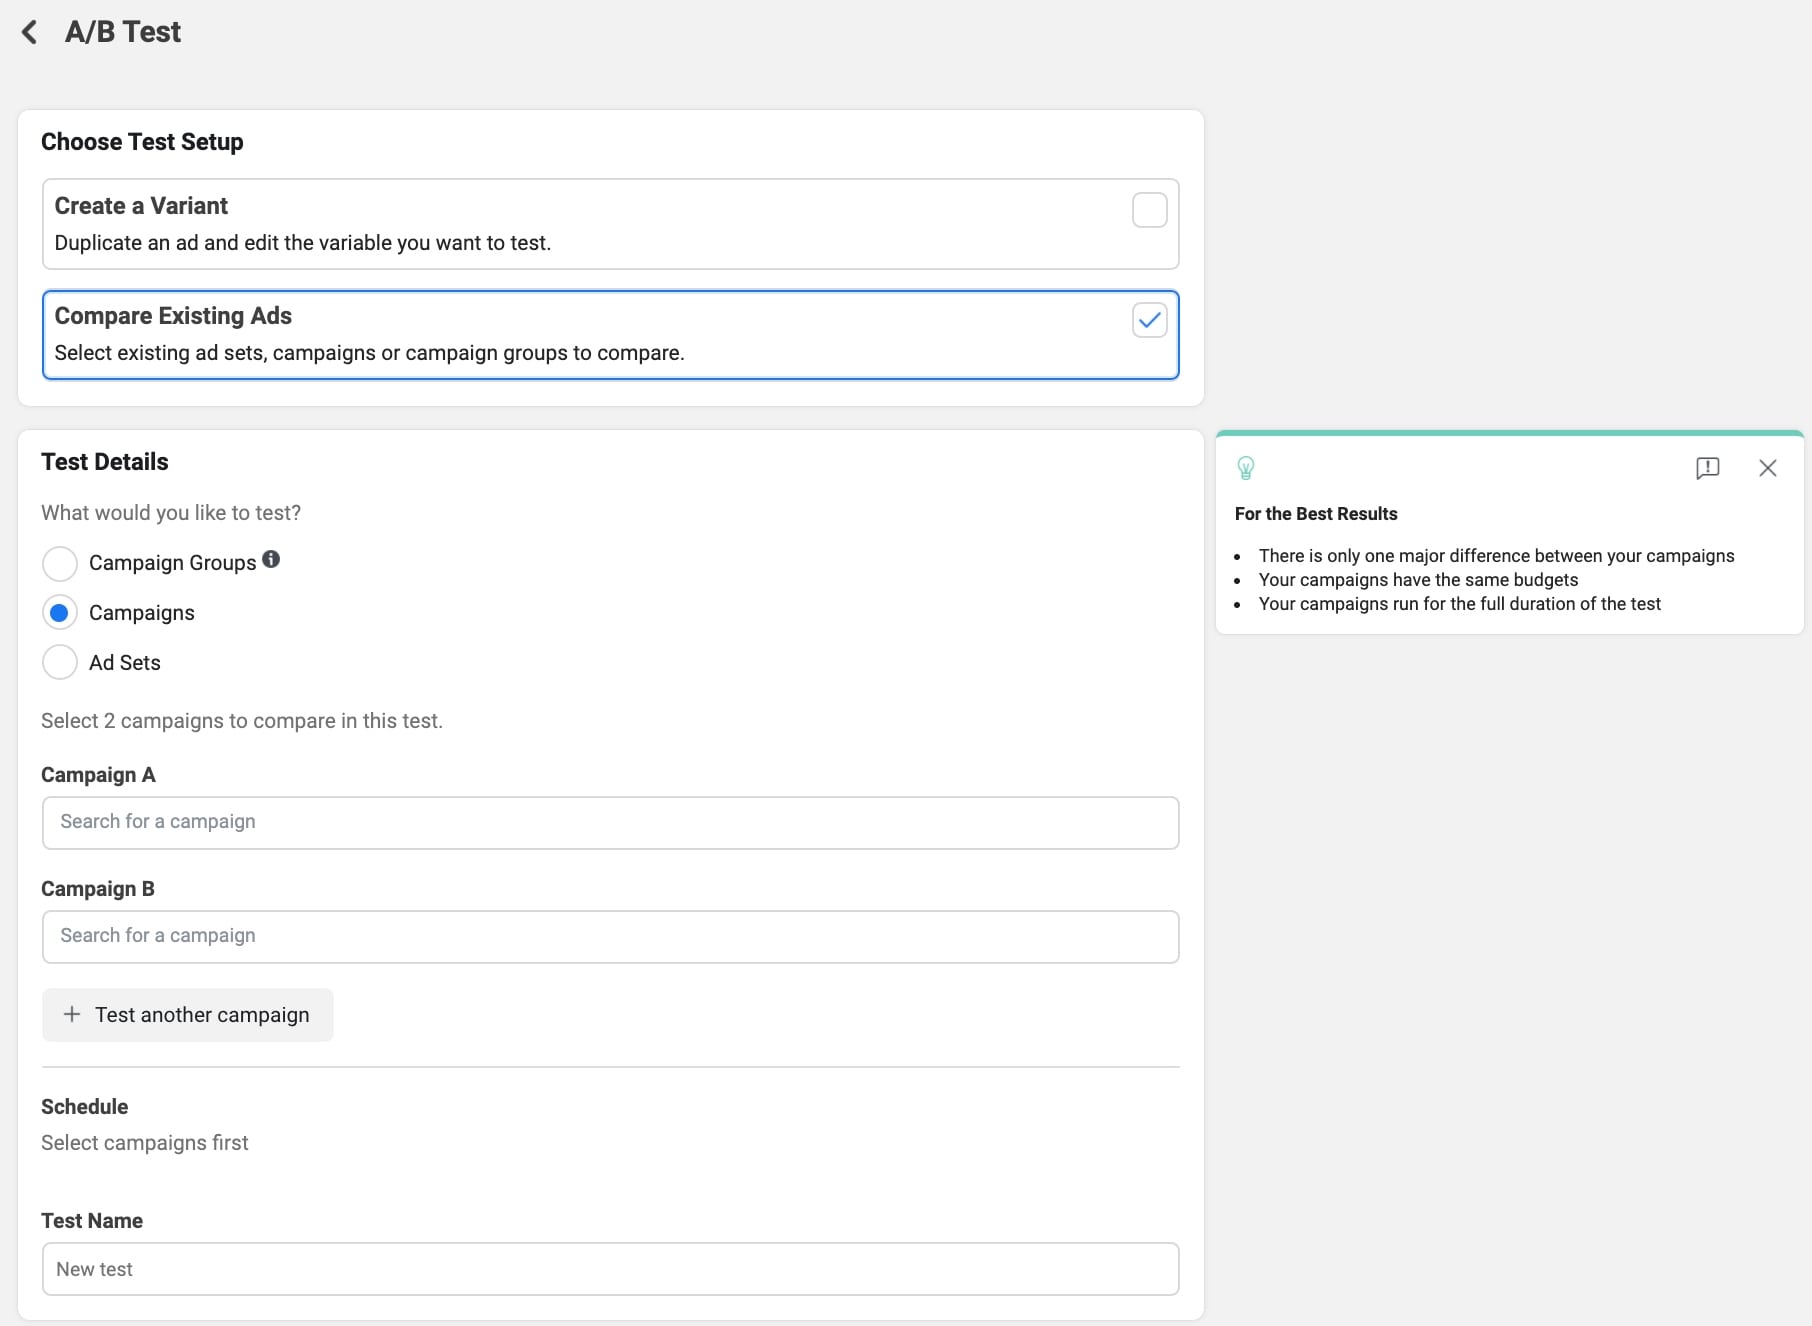Screen dimensions: 1812x1326
Task: Click the lightbulb tip icon
Action: (x=1246, y=468)
